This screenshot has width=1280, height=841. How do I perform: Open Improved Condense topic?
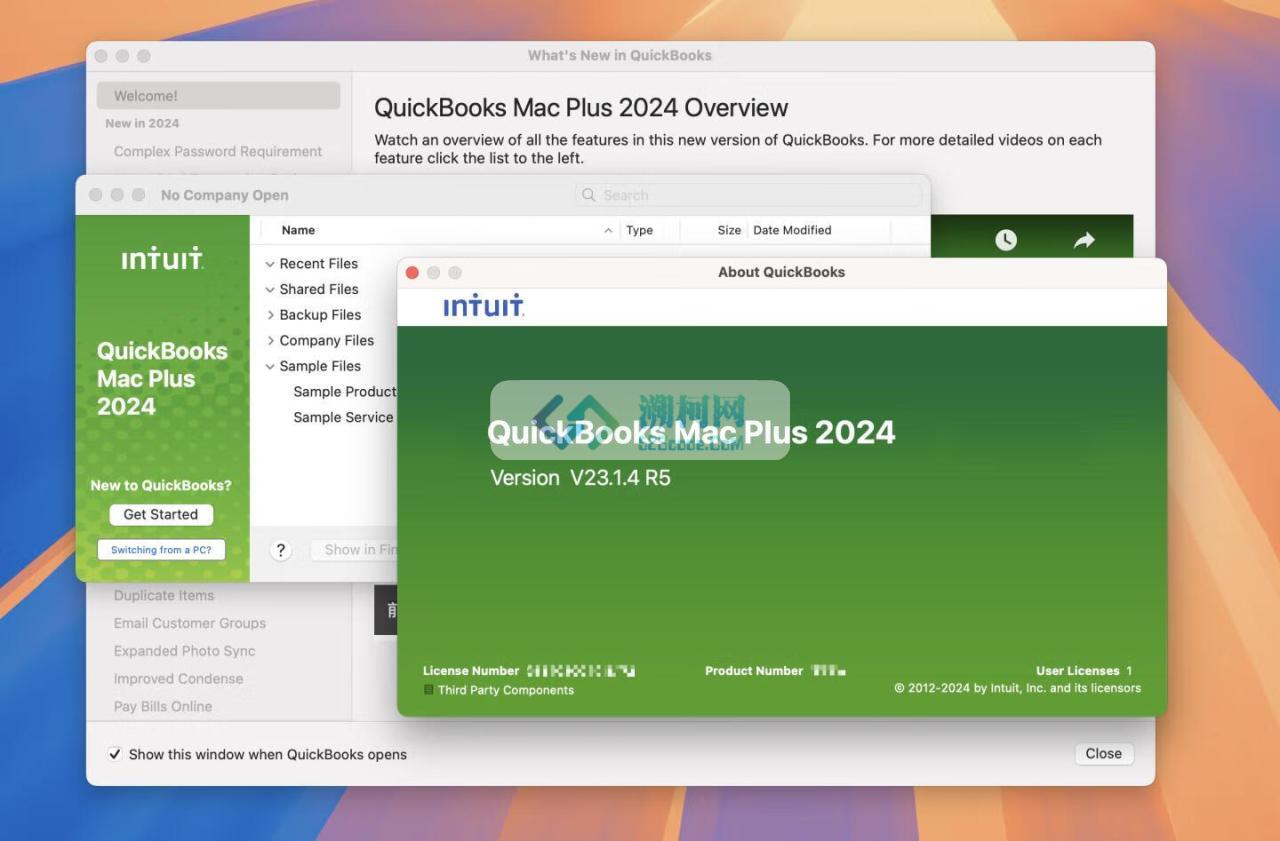click(x=178, y=679)
